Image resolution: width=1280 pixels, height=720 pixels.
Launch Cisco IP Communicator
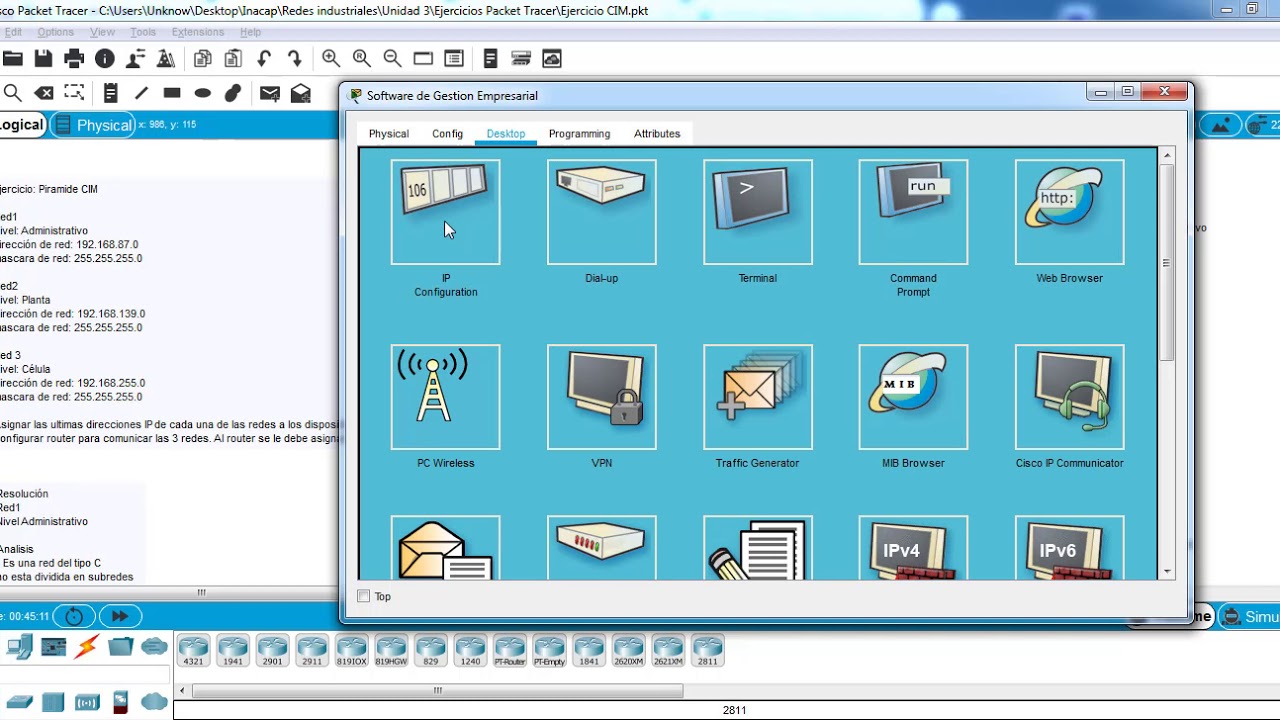click(x=1069, y=397)
